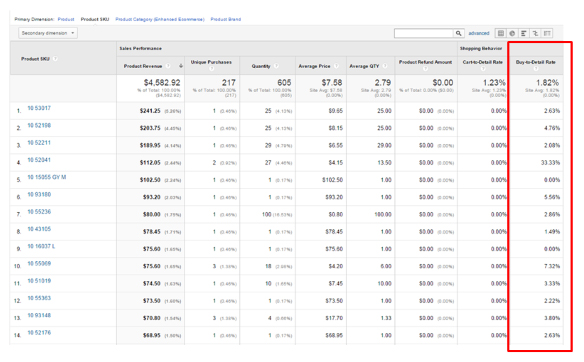Sort by Product SKU column header
Image resolution: width=584 pixels, height=362 pixels.
(35, 59)
